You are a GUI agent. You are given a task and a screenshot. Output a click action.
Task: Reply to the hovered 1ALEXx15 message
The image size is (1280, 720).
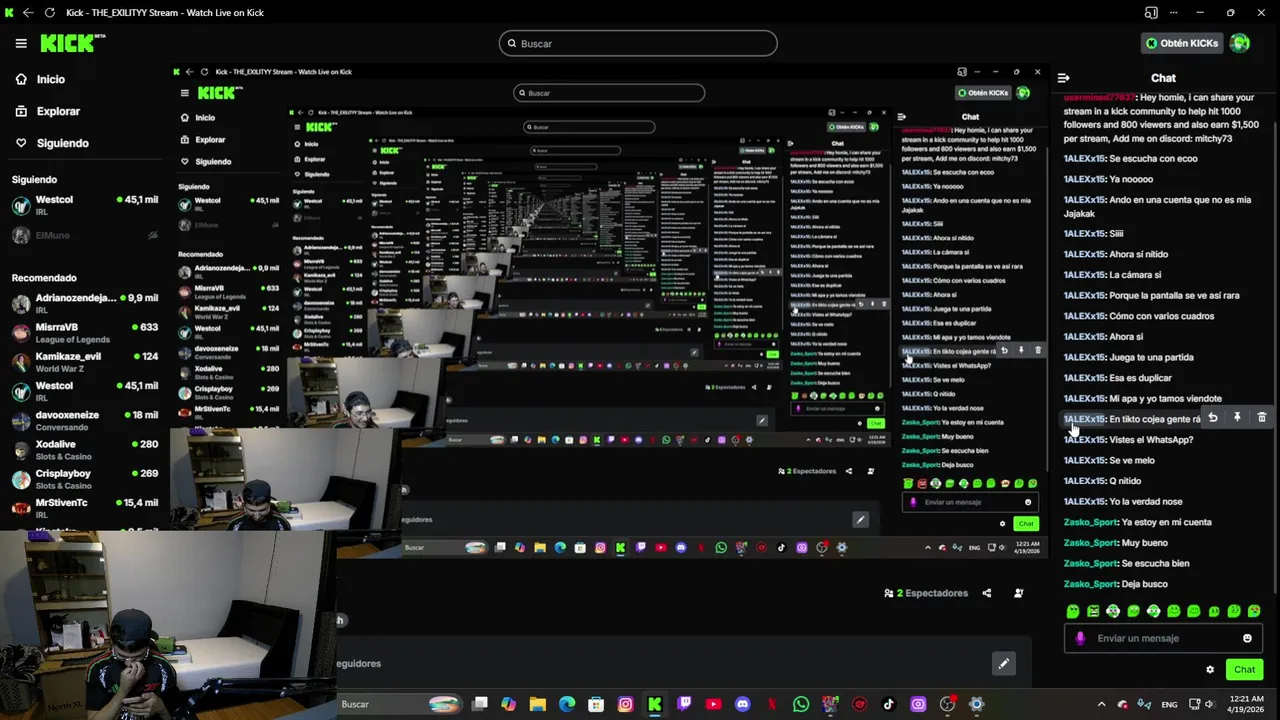[x=1212, y=418]
